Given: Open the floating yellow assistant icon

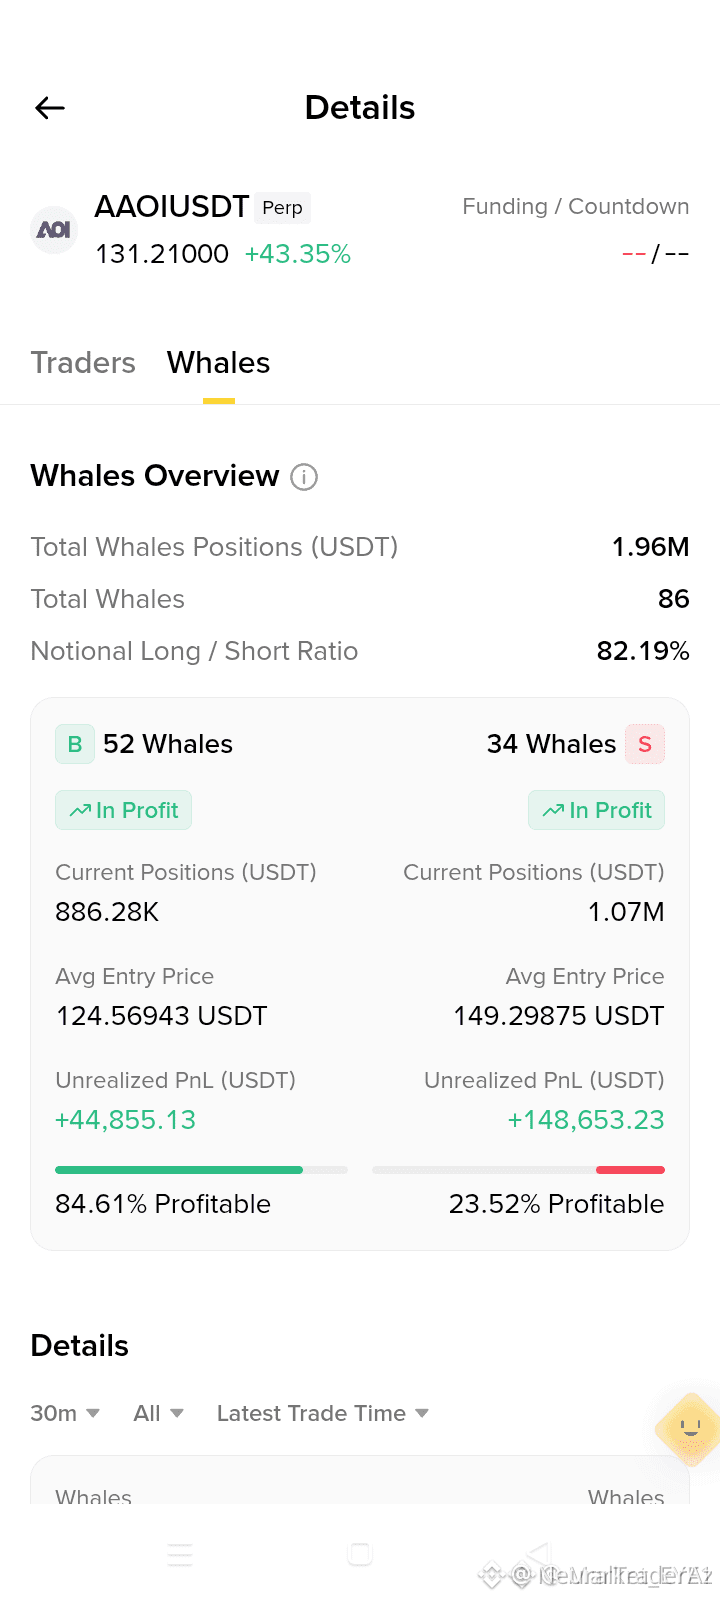Looking at the screenshot, I should [689, 1429].
